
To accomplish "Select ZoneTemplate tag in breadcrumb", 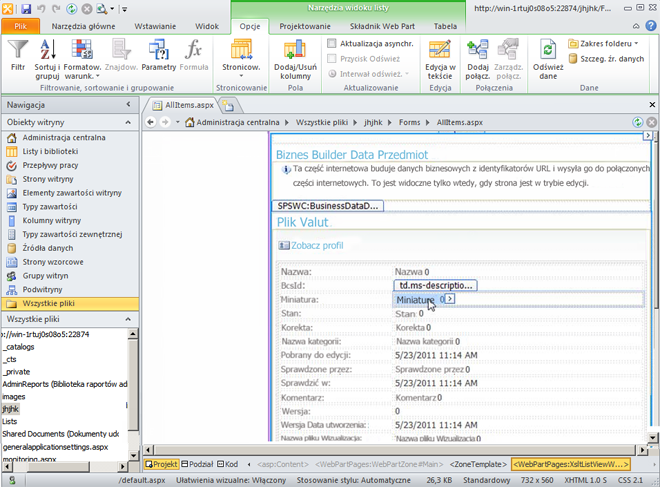I will pos(479,464).
